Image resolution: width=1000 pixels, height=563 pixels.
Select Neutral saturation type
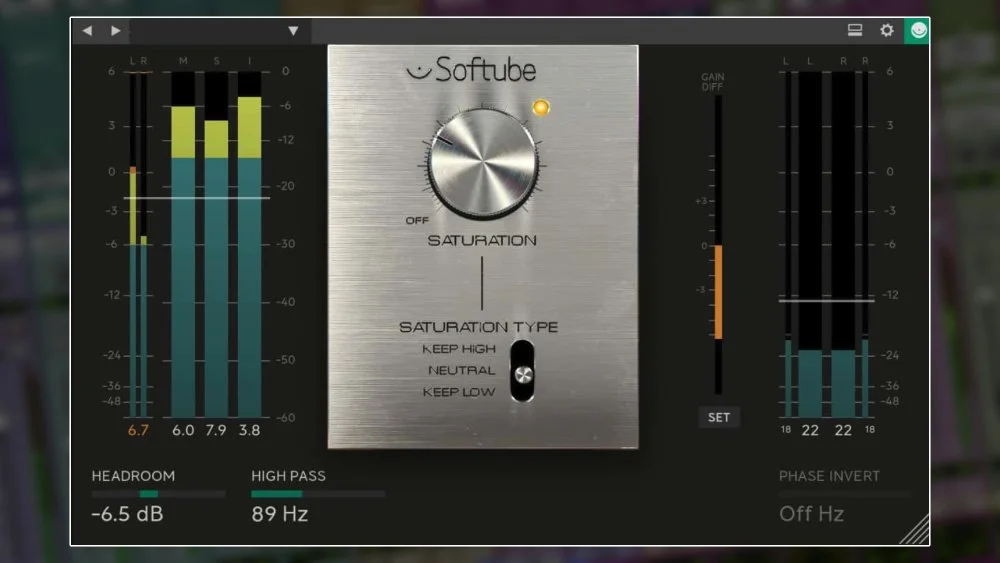pyautogui.click(x=461, y=370)
